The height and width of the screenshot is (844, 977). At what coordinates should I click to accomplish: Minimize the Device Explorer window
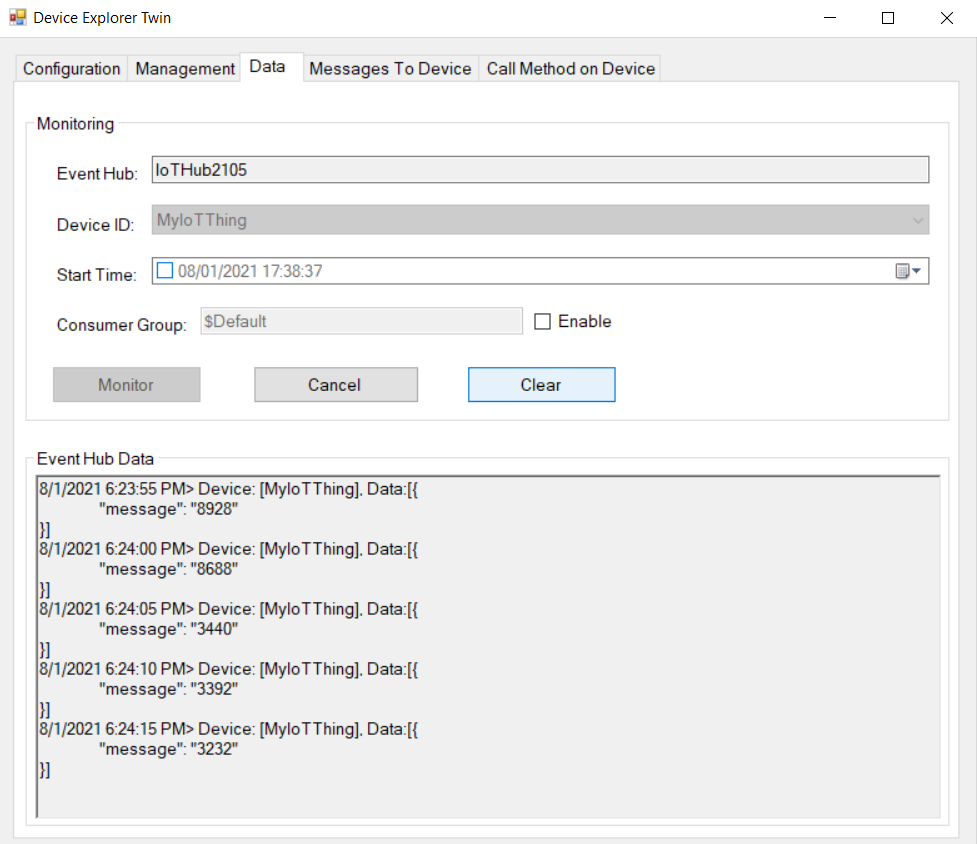click(829, 18)
